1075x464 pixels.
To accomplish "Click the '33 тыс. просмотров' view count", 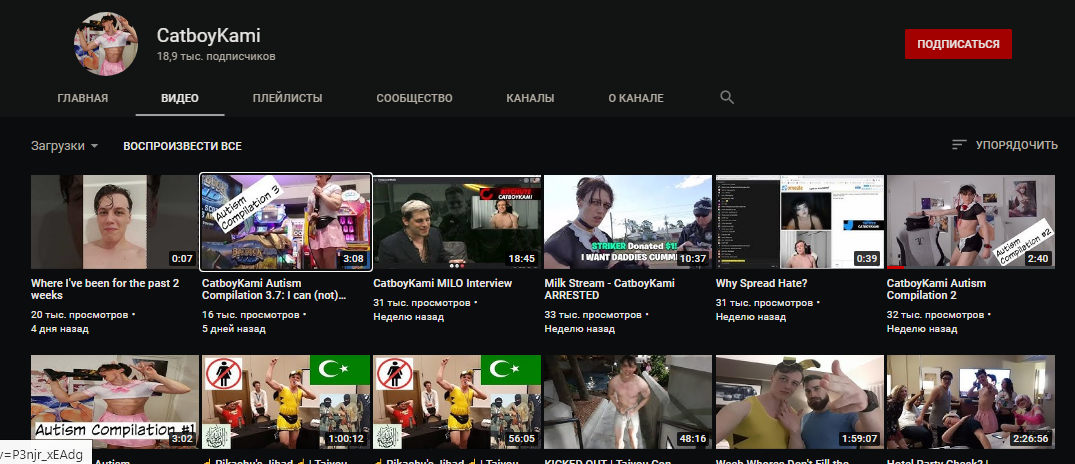I will 593,315.
